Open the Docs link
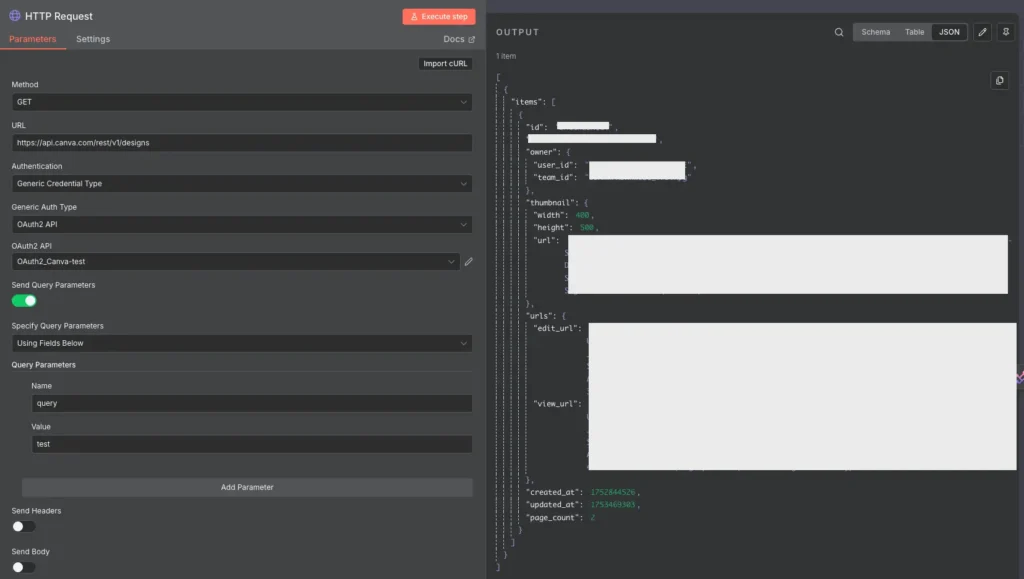This screenshot has height=579, width=1024. 458,39
